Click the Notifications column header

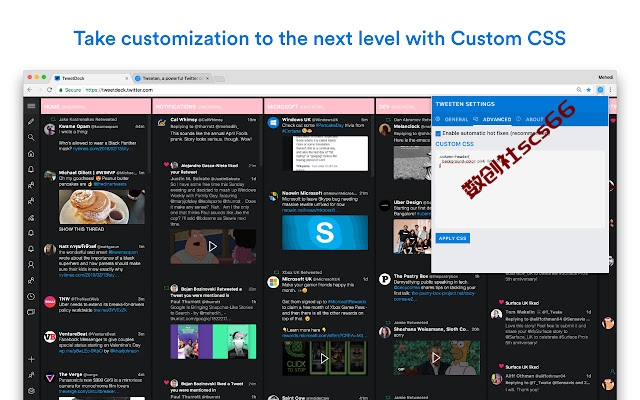[x=208, y=106]
